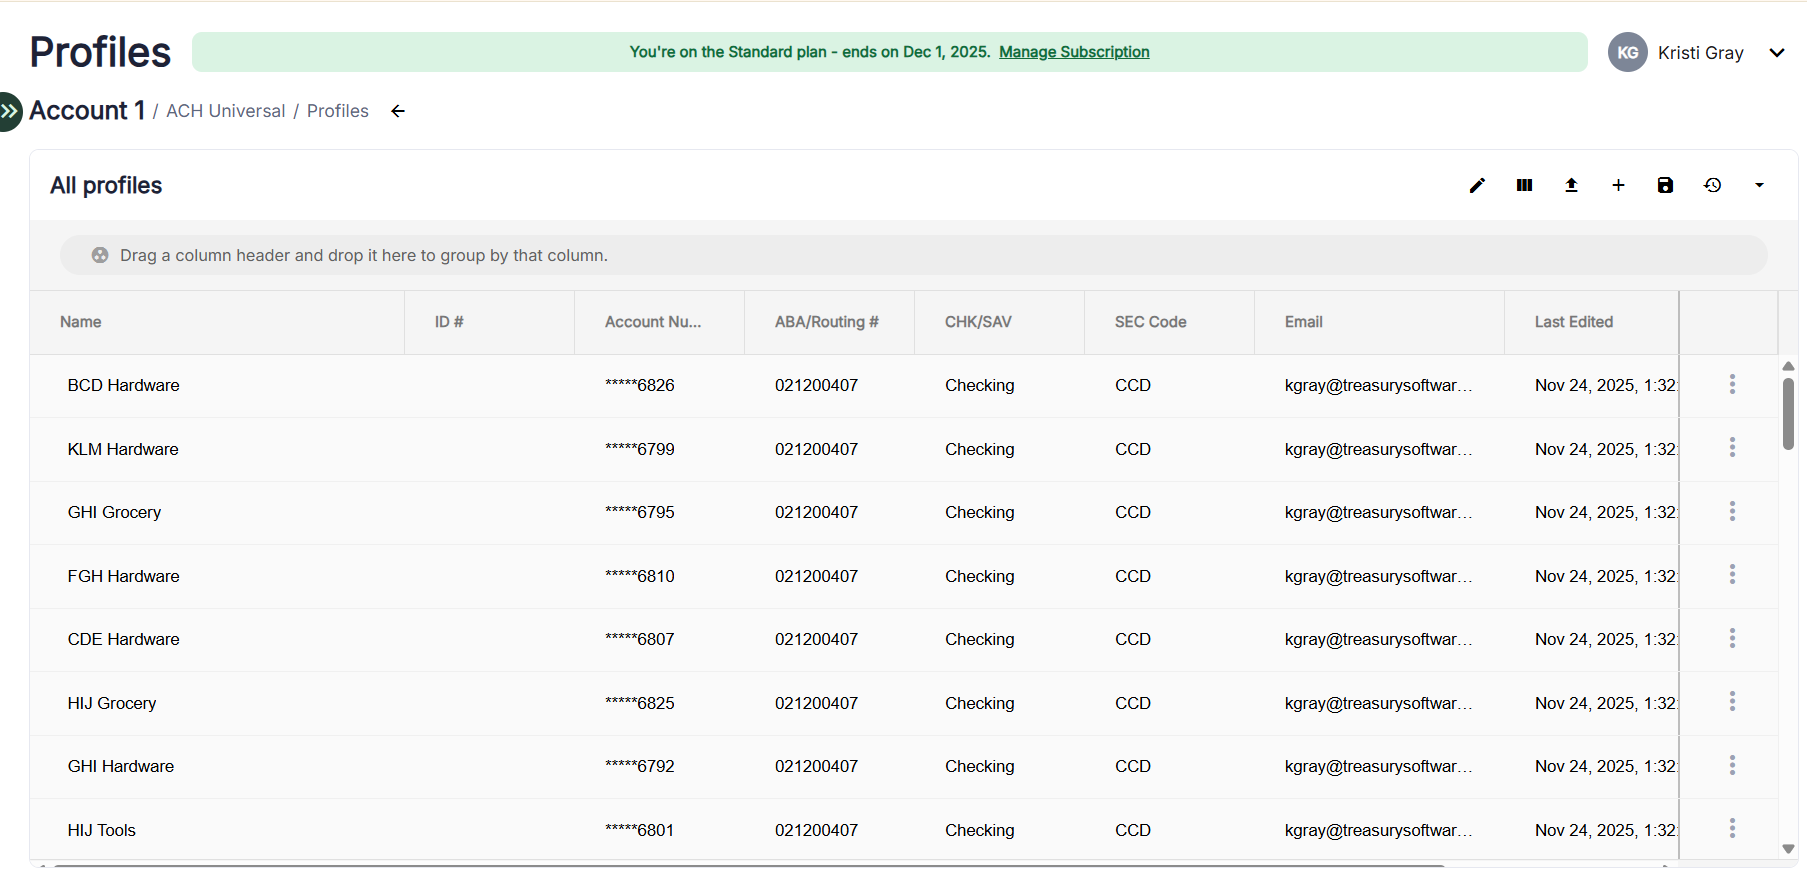Click account number *****6799
This screenshot has height=870, width=1807.
(640, 449)
